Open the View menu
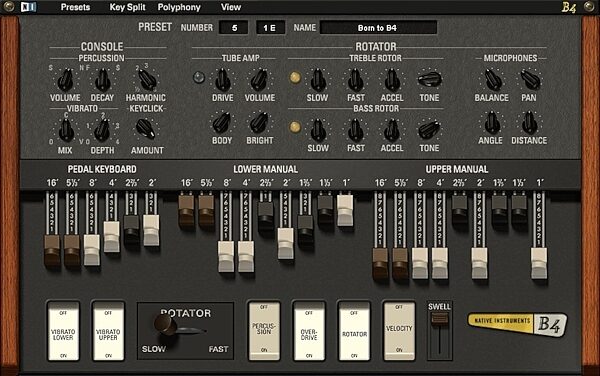The width and height of the screenshot is (600, 376). pyautogui.click(x=231, y=7)
